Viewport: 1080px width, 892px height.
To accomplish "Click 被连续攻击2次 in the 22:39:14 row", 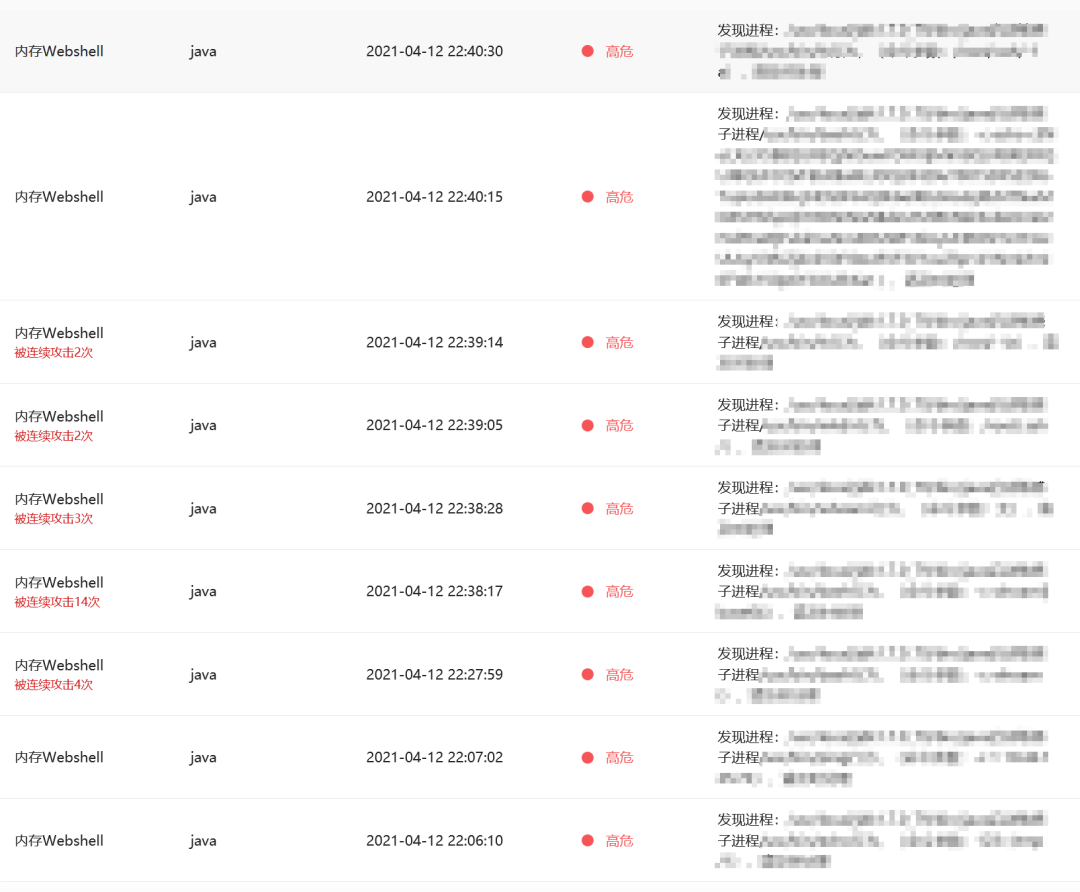I will tap(54, 353).
